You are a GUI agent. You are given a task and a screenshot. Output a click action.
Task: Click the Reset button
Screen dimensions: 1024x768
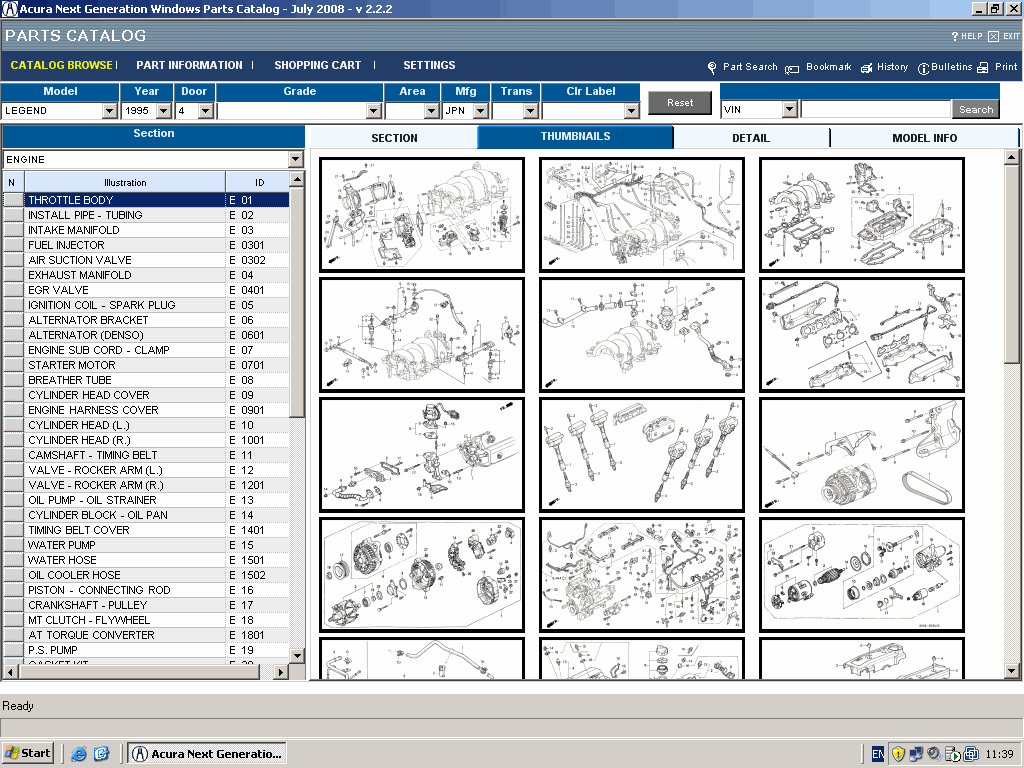coord(679,102)
